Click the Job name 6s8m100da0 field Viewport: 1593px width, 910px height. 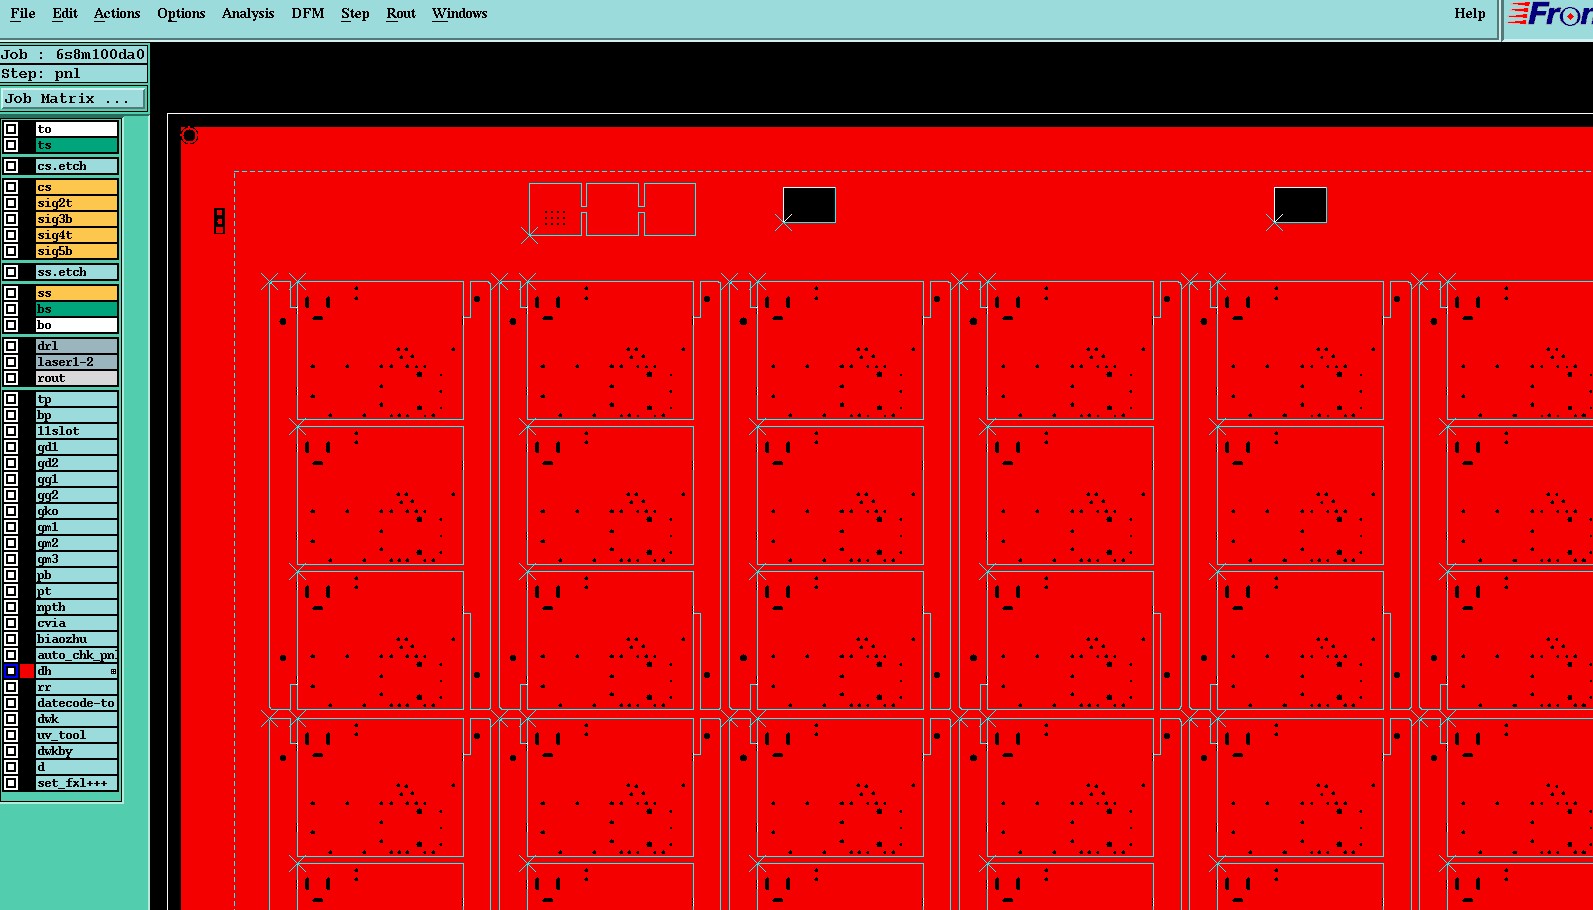point(74,54)
